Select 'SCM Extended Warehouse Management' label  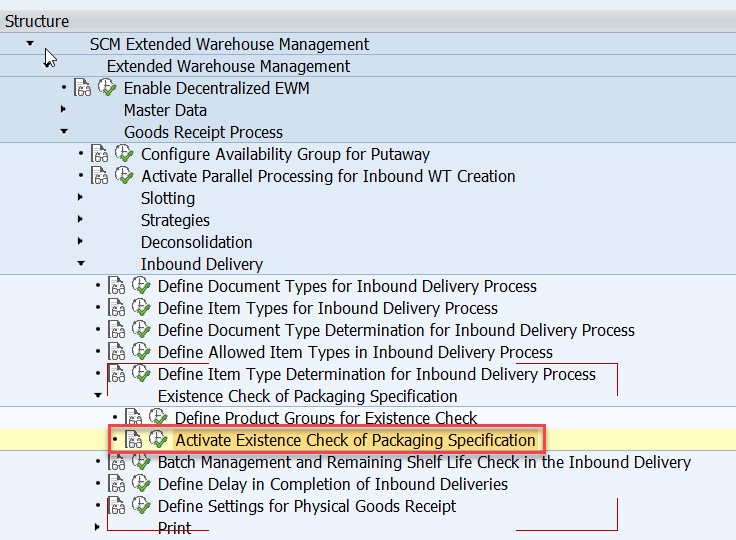pos(229,44)
